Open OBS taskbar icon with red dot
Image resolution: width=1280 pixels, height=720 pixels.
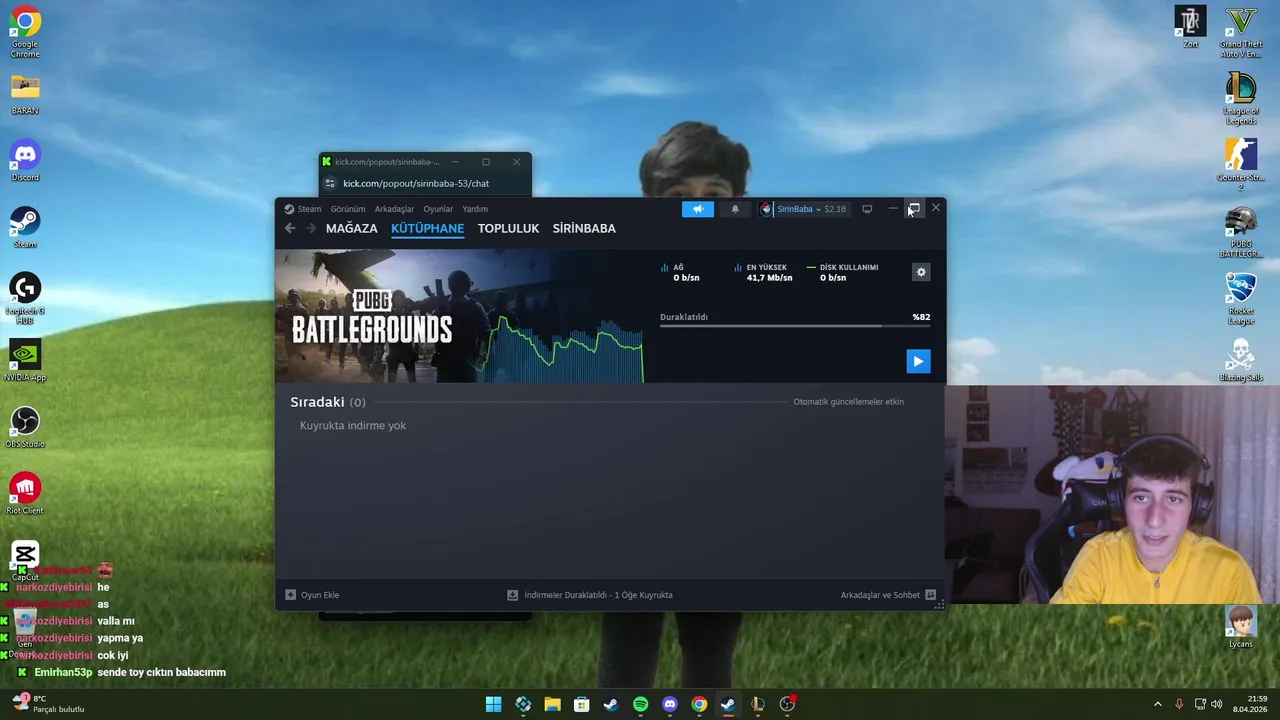pos(787,704)
